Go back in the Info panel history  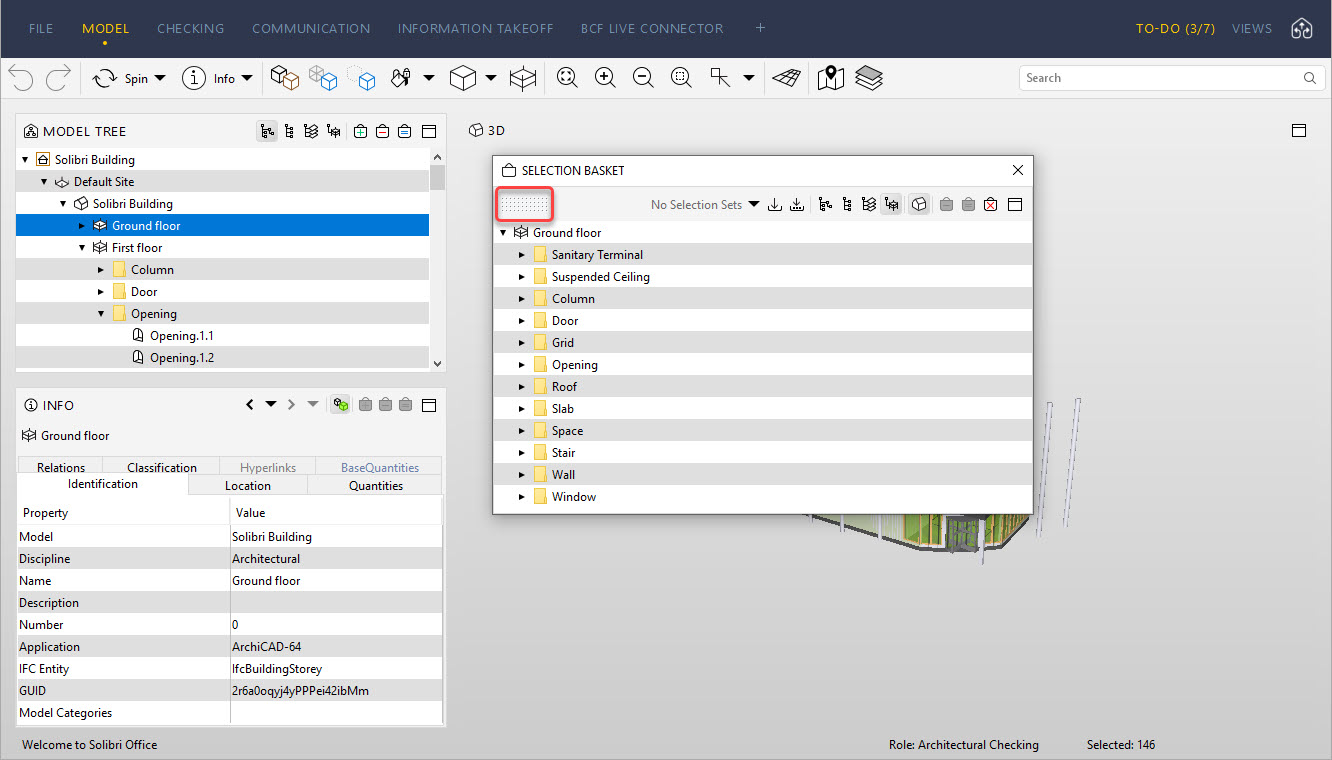[x=250, y=405]
